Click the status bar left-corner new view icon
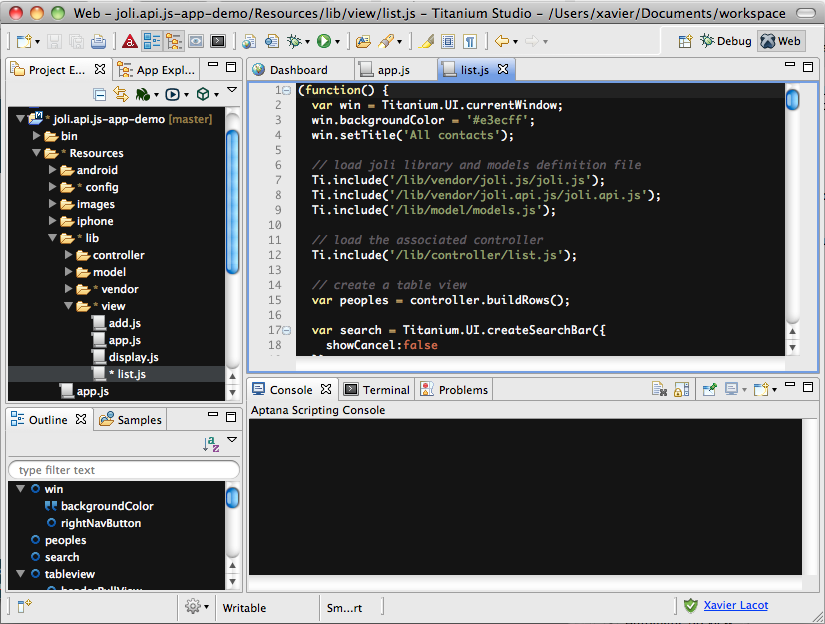825x624 pixels. (x=24, y=606)
